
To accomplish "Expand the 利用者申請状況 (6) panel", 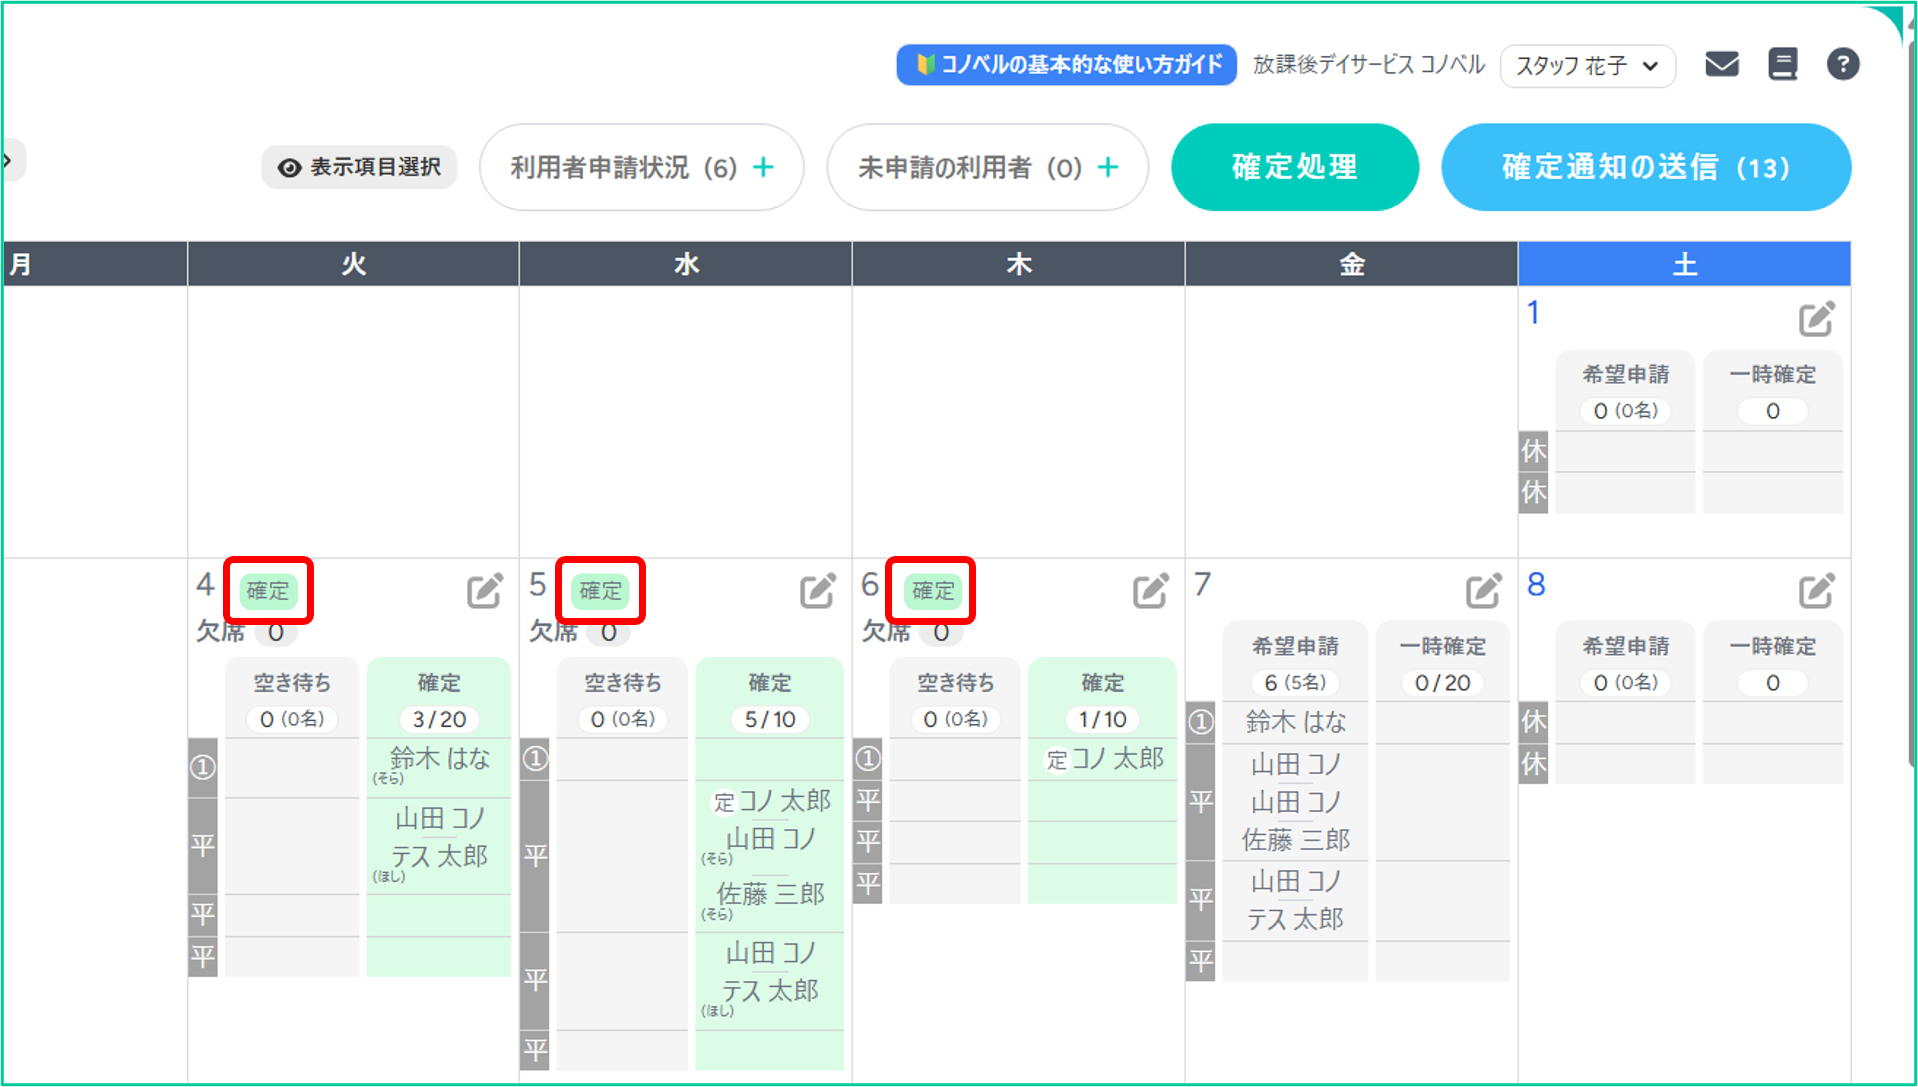I will 641,167.
